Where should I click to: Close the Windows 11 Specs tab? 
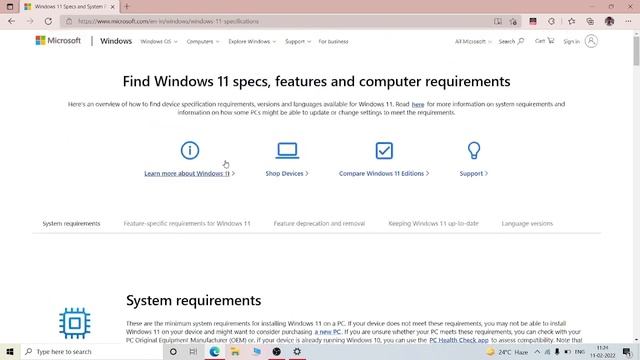[113, 7]
